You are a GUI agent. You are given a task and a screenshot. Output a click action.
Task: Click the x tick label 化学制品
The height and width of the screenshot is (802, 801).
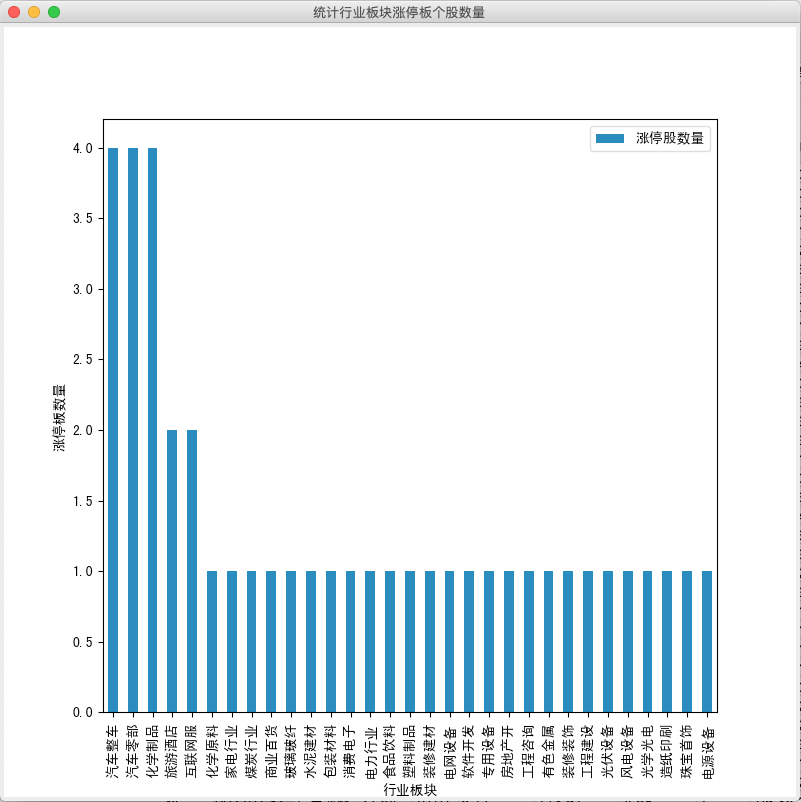click(x=152, y=751)
